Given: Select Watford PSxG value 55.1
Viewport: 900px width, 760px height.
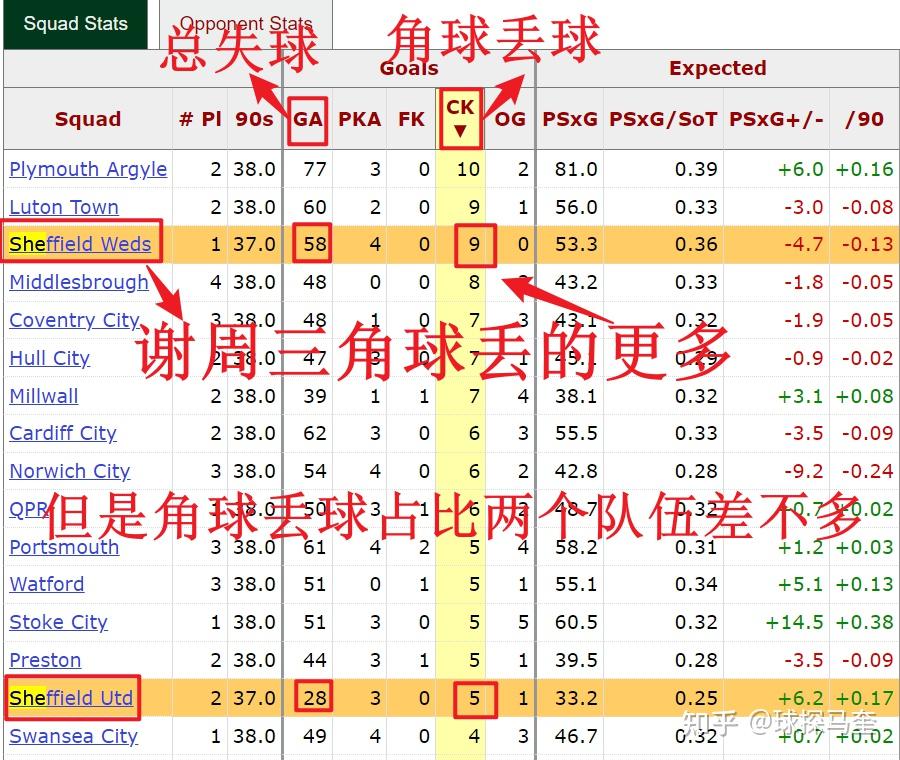Looking at the screenshot, I should coord(576,584).
